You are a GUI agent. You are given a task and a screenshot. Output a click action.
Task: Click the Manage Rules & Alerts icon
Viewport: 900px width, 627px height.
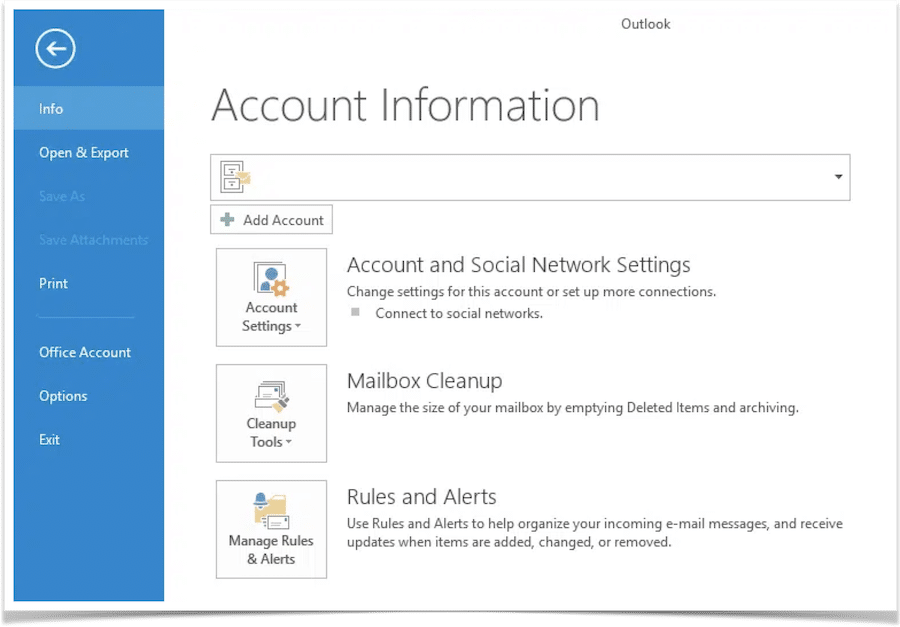(271, 511)
